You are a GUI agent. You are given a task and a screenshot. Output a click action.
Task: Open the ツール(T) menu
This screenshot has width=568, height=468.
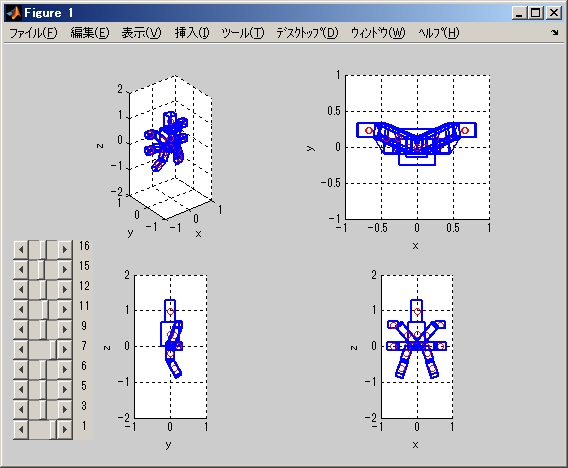click(243, 33)
